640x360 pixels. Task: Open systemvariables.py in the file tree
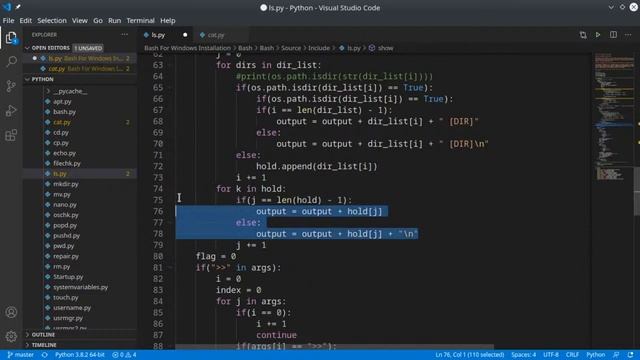(80, 287)
